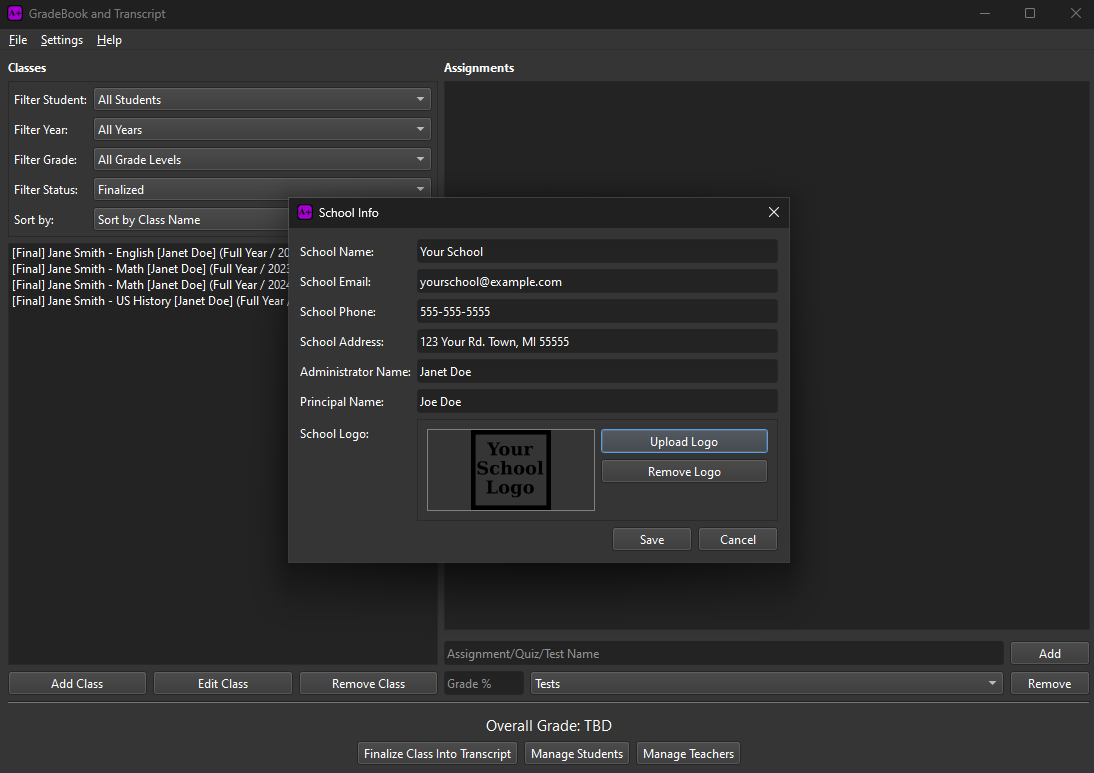Select Jane Smith Math 2023 class row
The height and width of the screenshot is (773, 1094).
tap(150, 269)
